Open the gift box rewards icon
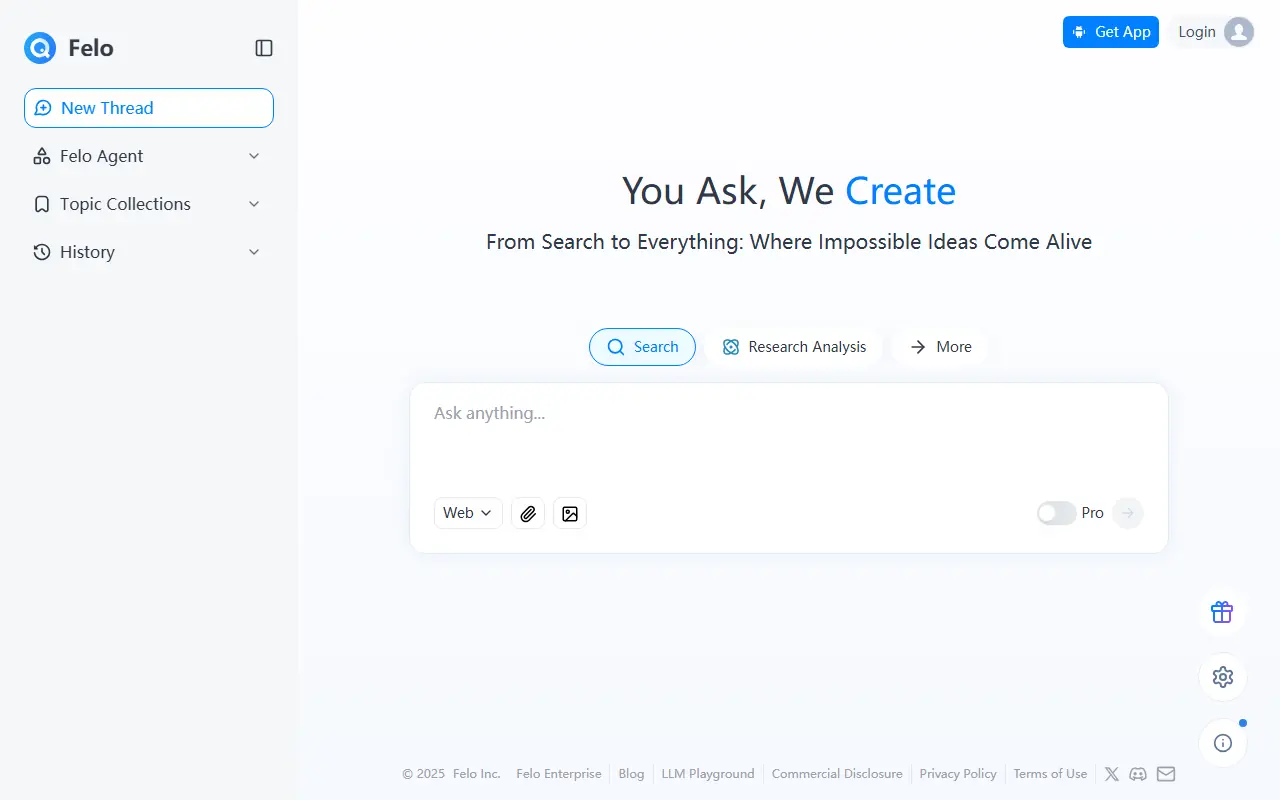 (1222, 612)
